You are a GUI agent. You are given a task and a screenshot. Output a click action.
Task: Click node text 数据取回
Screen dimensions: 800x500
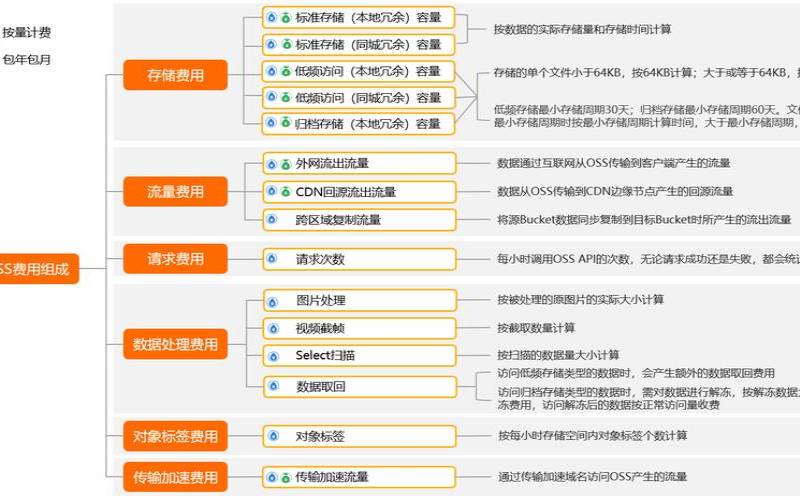321,386
